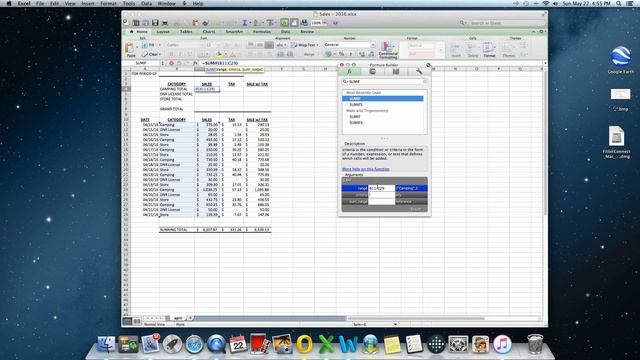Open the Layout ribbon tab
Viewport: 640px width, 360px height.
163,31
